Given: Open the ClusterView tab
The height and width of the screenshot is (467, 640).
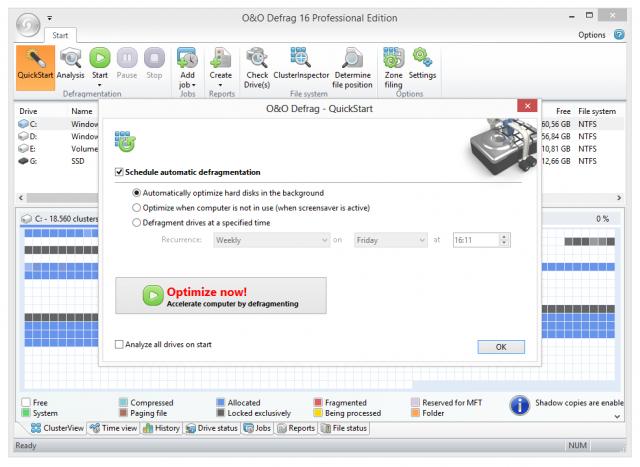Looking at the screenshot, I should tap(58, 428).
